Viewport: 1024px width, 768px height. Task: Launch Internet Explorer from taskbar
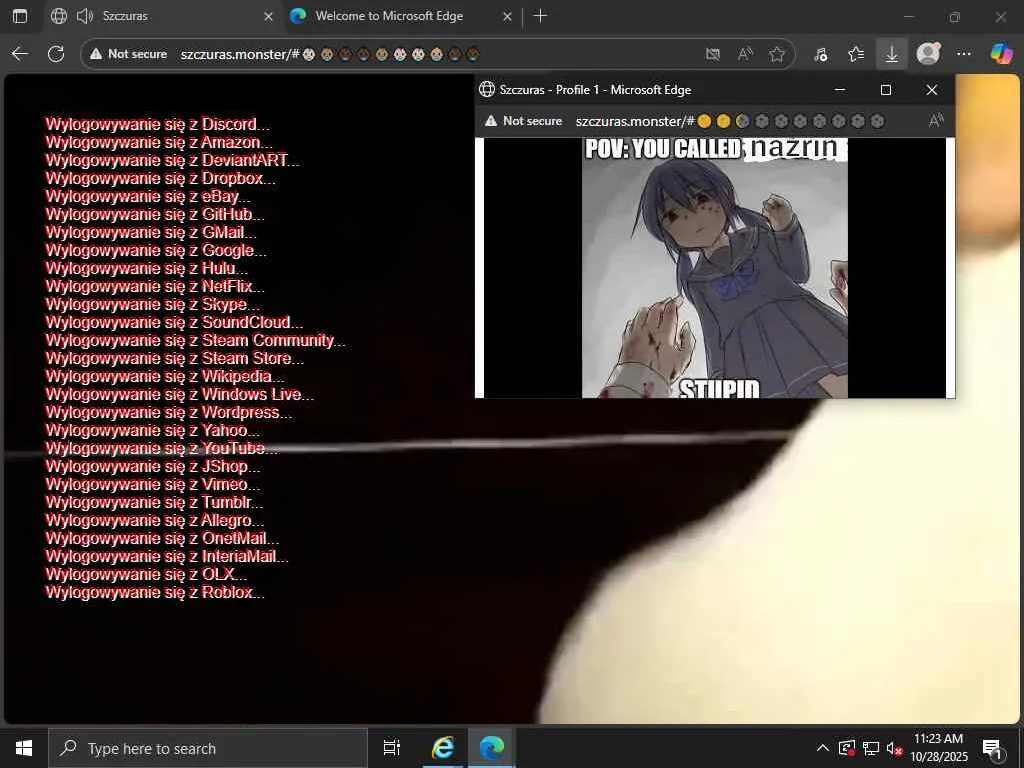click(x=443, y=748)
